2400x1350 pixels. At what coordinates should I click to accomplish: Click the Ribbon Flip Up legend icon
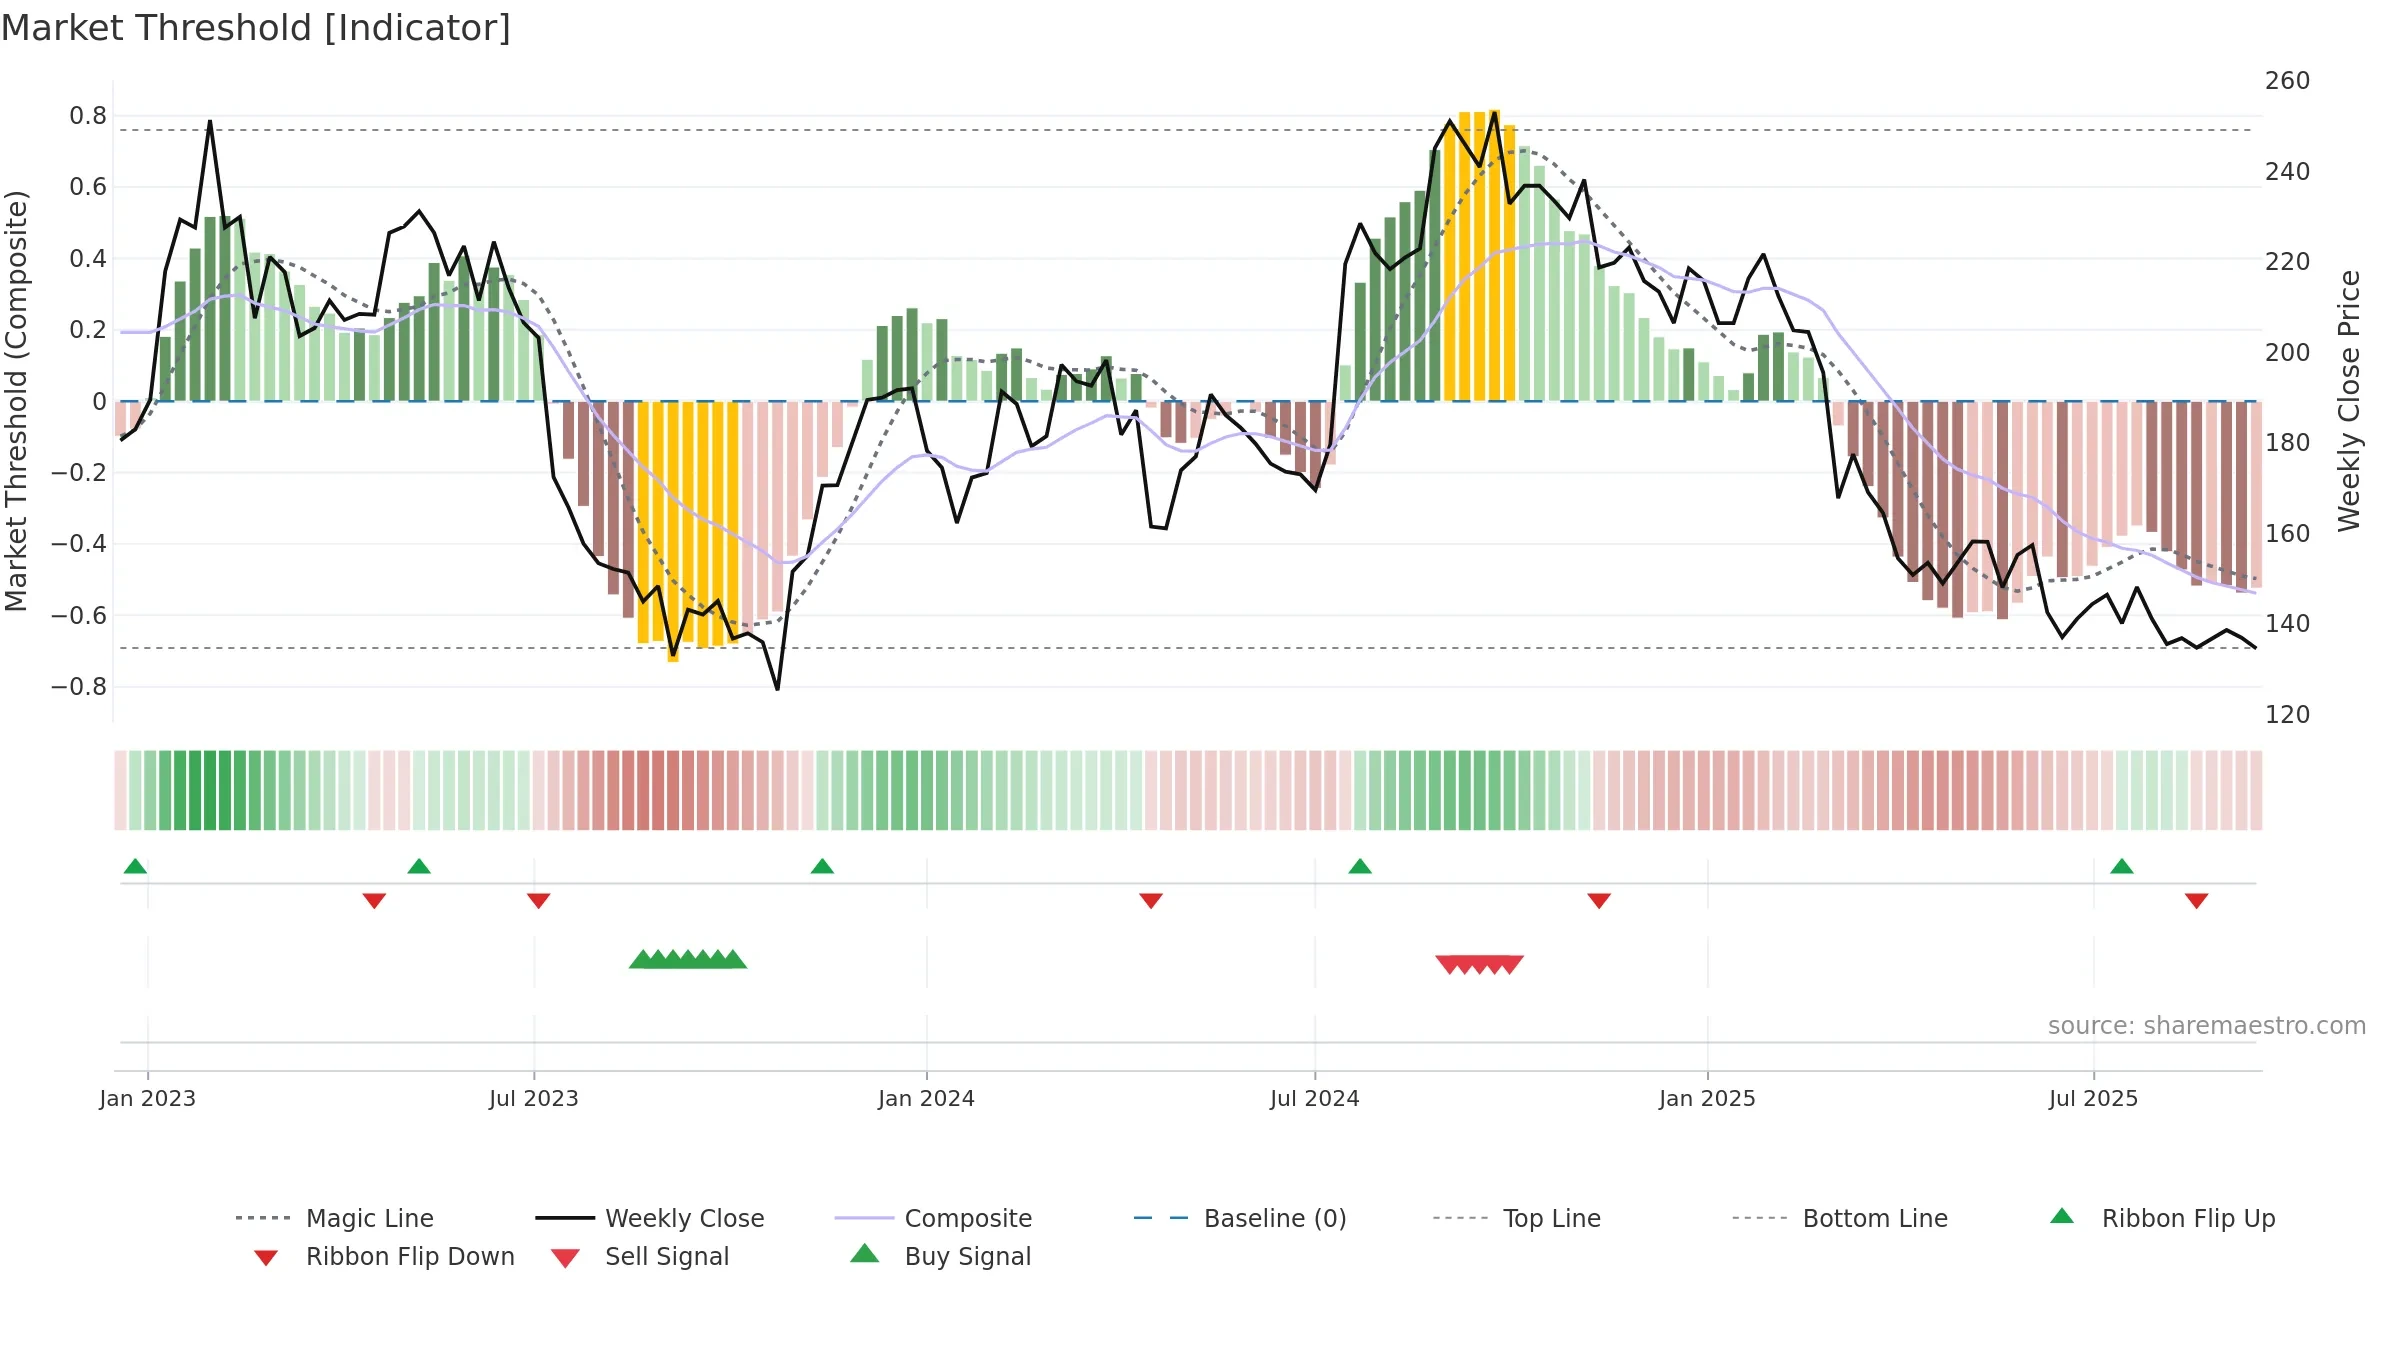2062,1216
